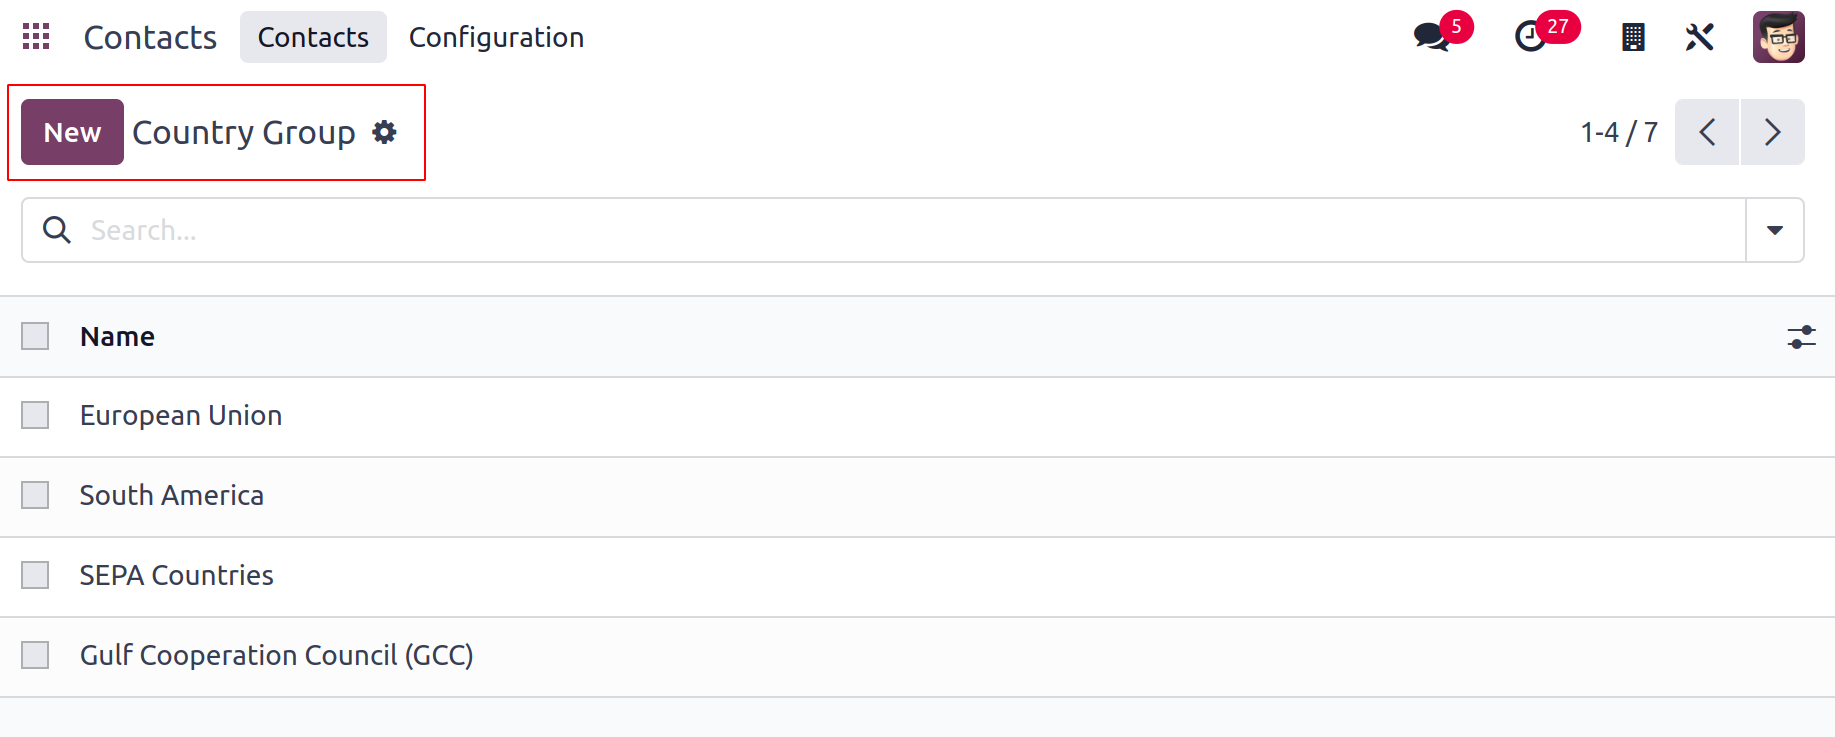Toggle the select-all checkbox by Name
Screen dimensions: 1835x737
(x=35, y=336)
